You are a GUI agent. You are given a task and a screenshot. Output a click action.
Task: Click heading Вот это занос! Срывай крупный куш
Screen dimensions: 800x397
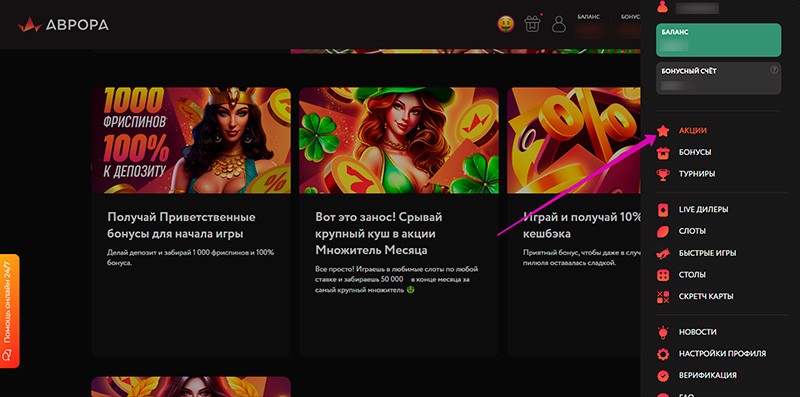[379, 234]
